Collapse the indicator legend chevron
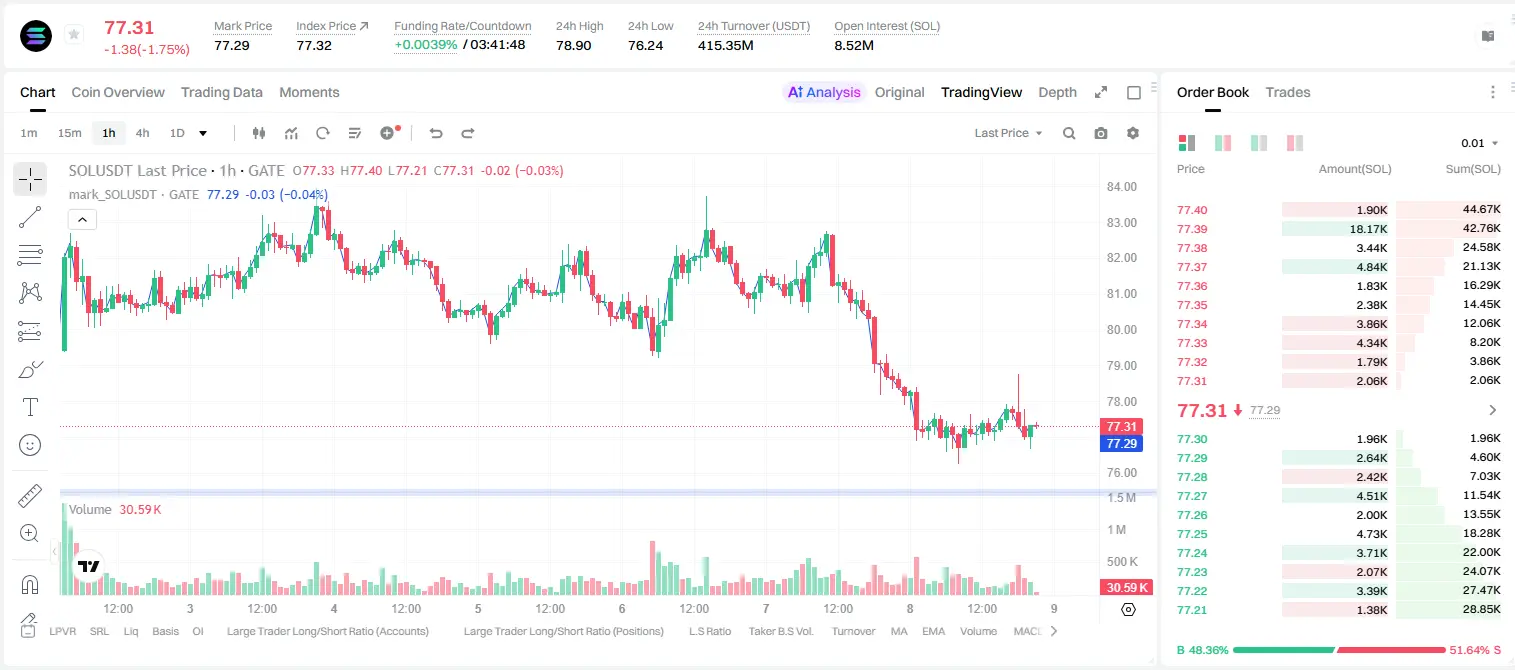Screen dimensions: 1515x670 [82, 219]
